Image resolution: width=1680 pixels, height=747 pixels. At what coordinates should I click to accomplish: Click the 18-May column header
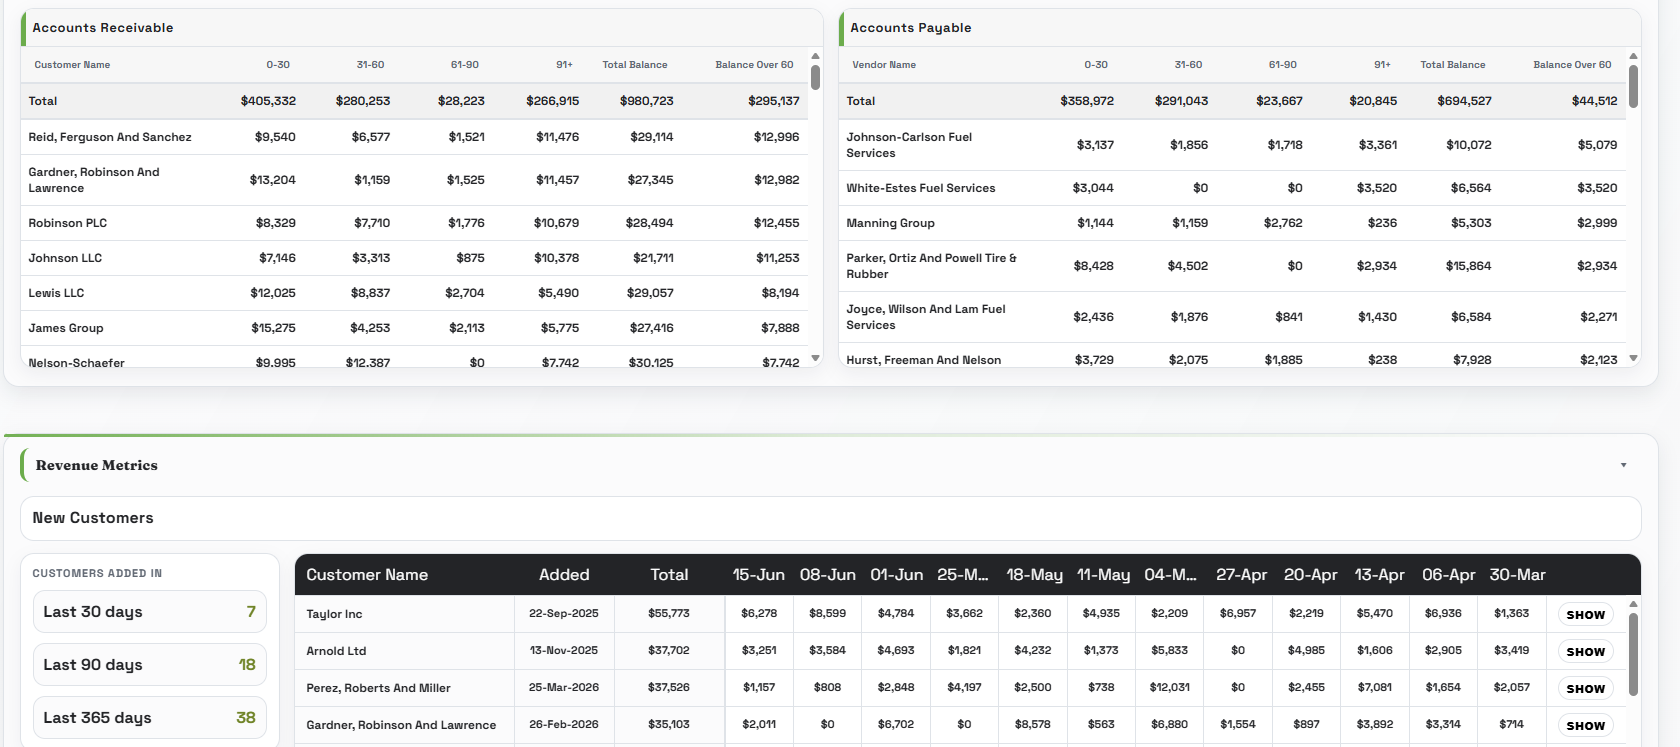pyautogui.click(x=1034, y=575)
